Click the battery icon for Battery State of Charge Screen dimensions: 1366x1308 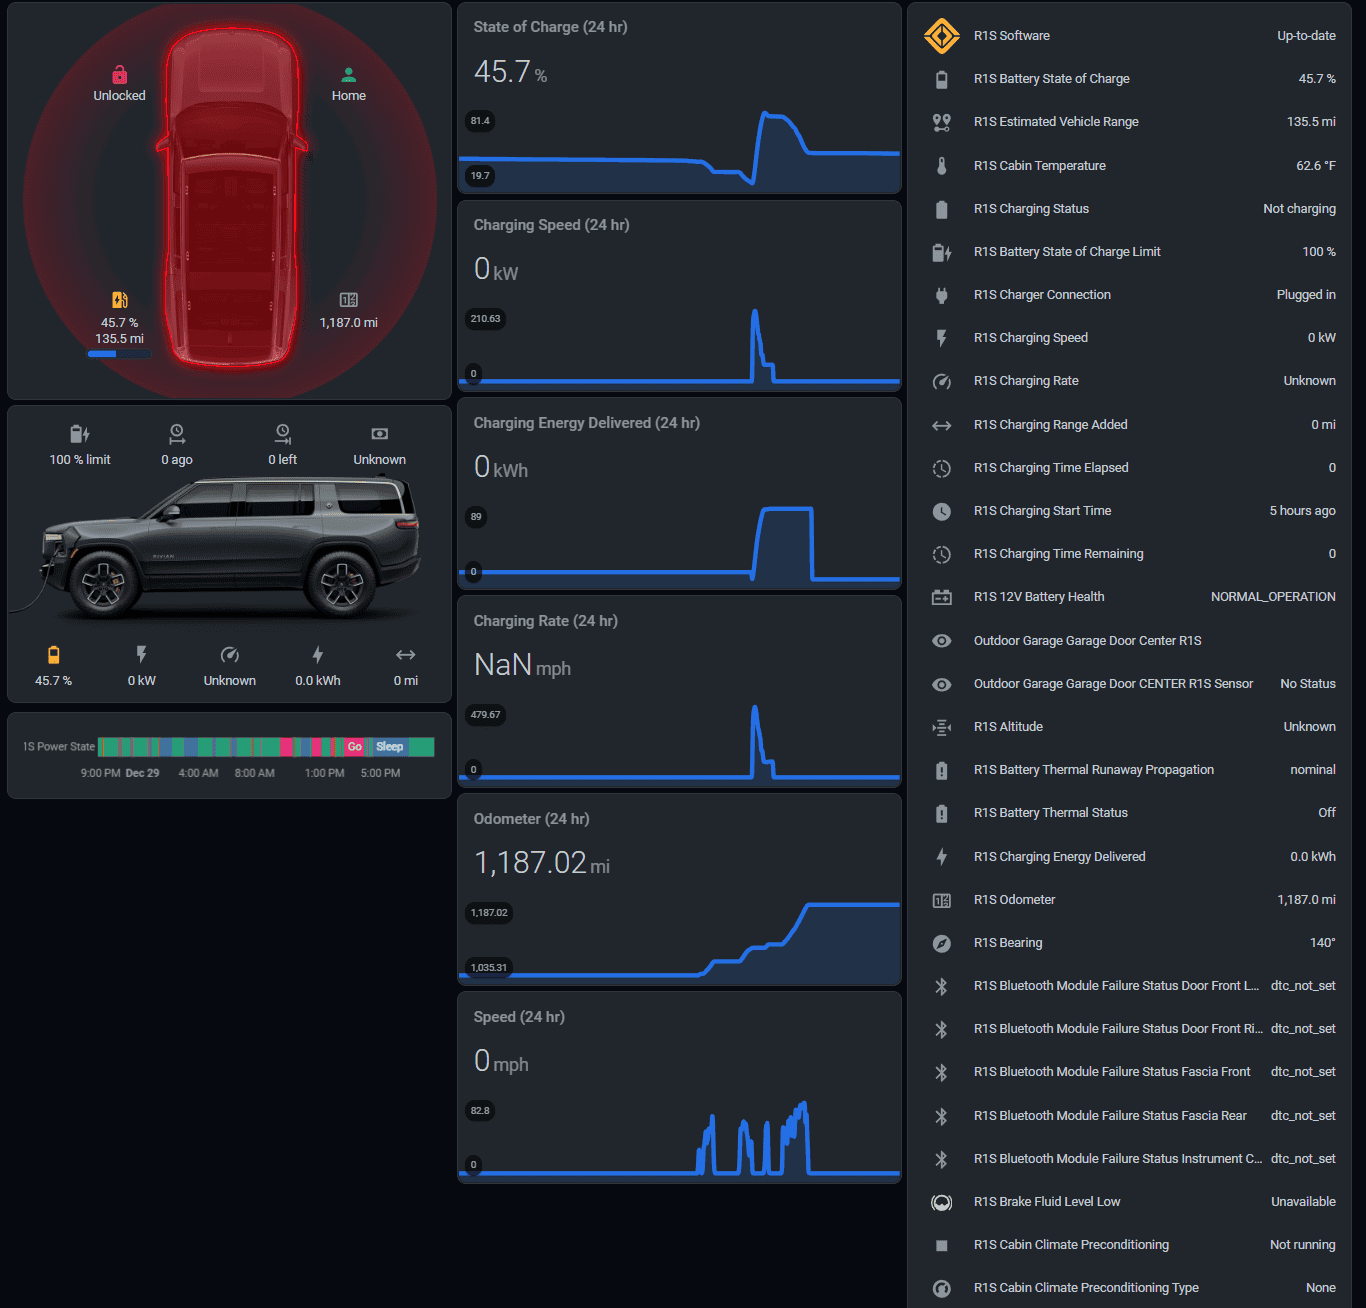942,79
